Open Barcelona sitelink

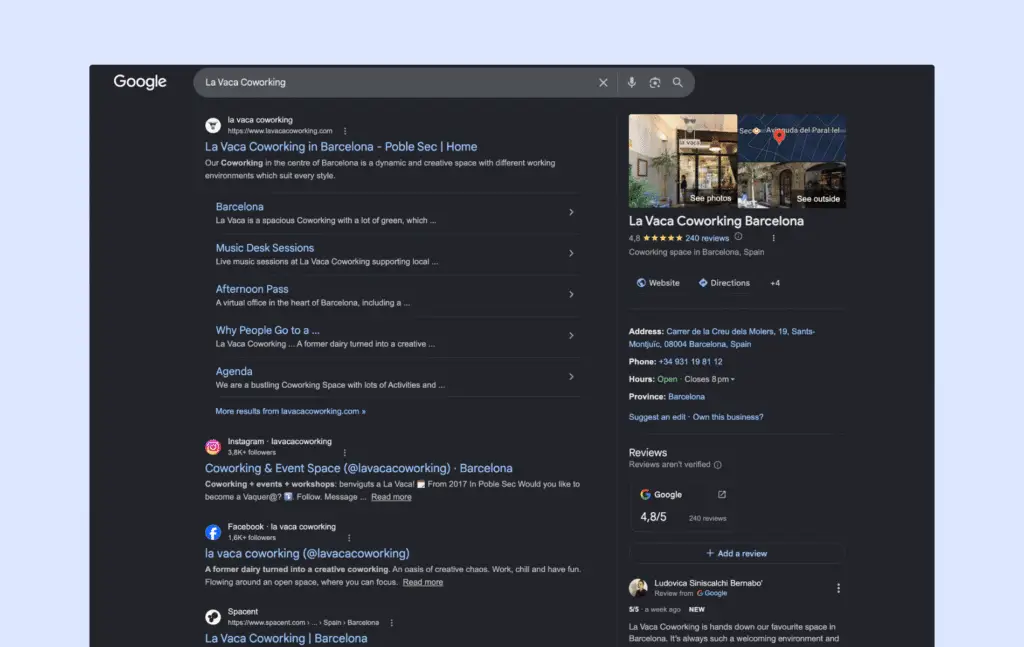point(240,206)
